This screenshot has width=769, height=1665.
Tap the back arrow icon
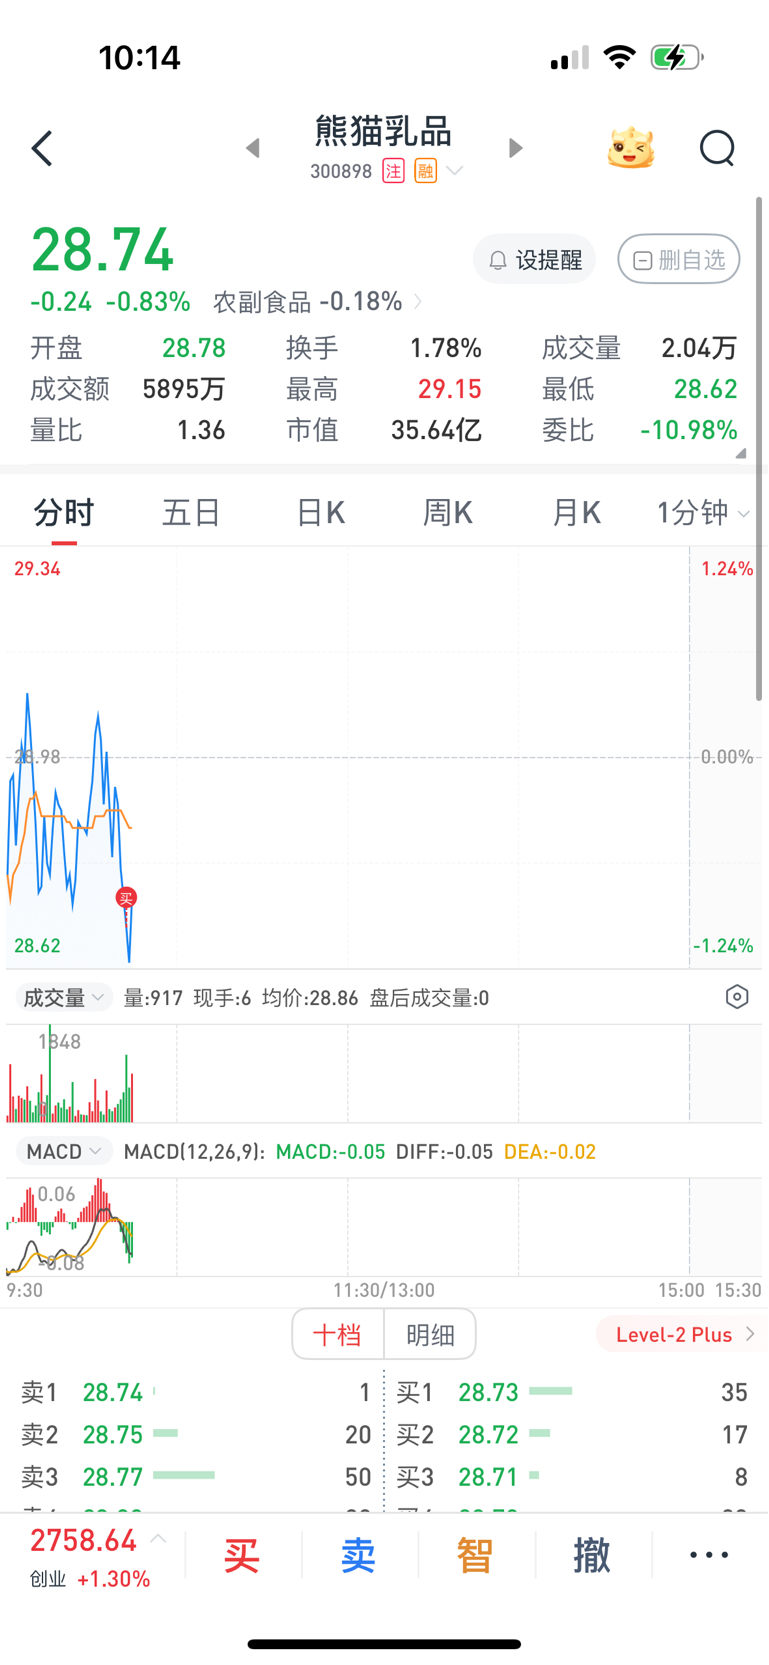coord(42,149)
